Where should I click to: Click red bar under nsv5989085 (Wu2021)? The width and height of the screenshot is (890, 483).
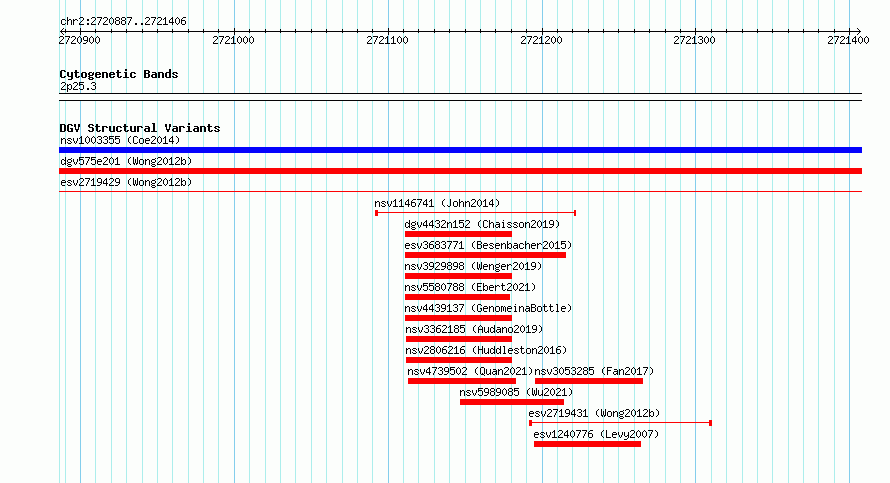[512, 402]
